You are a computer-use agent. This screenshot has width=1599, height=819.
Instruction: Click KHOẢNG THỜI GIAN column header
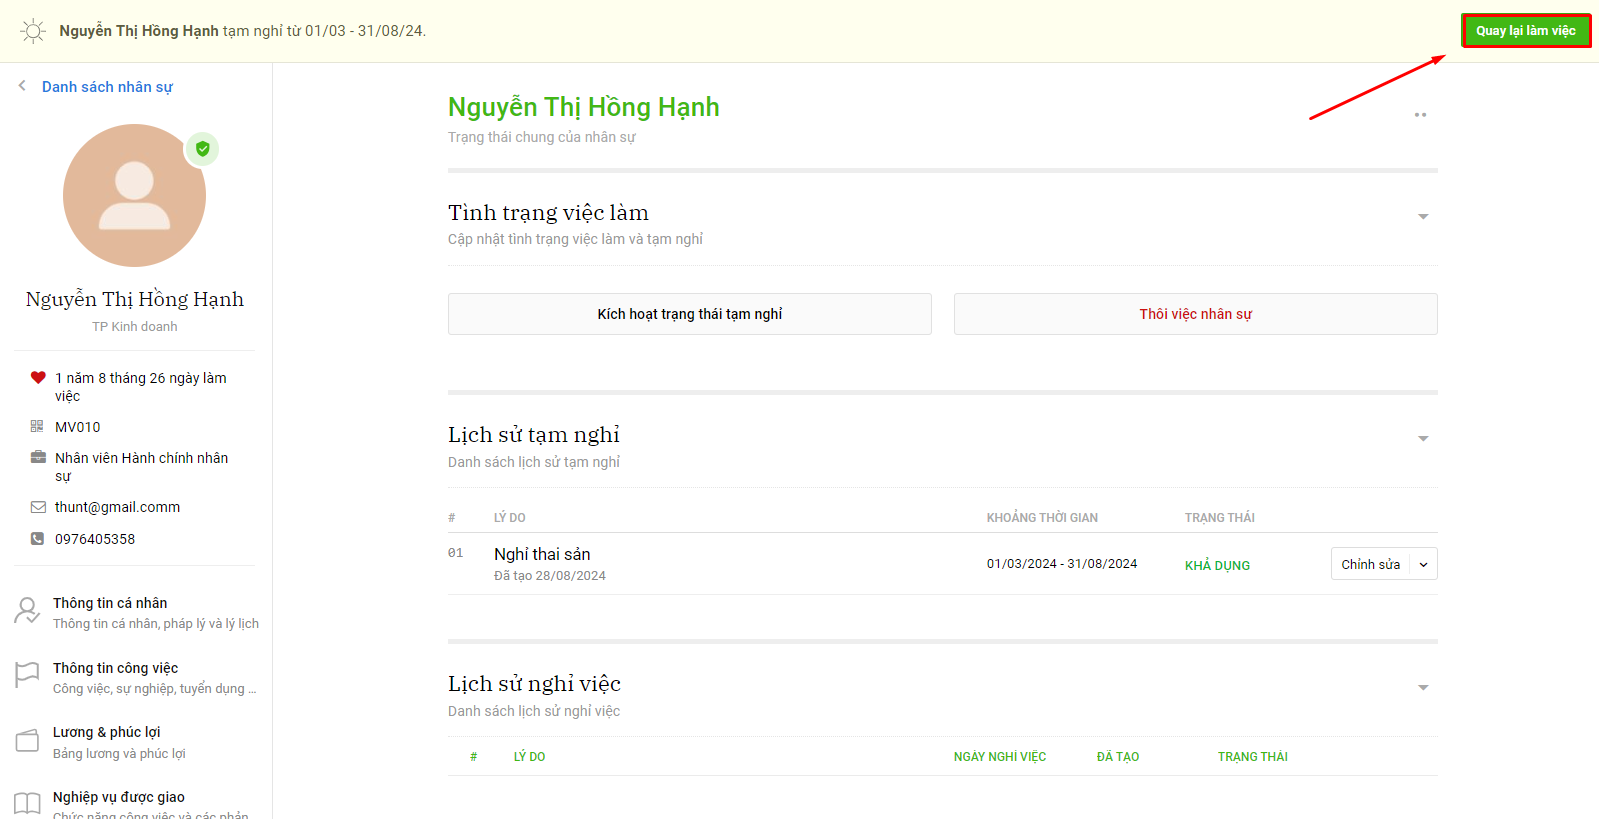tap(1042, 518)
